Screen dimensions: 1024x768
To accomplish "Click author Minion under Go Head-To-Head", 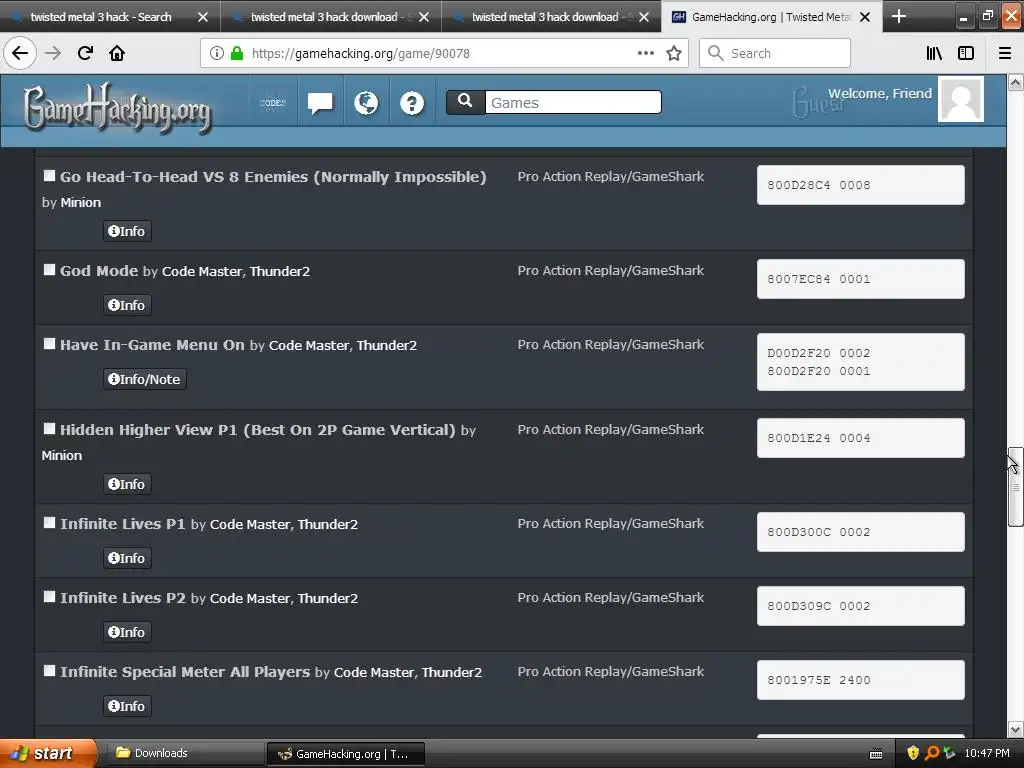I will (80, 202).
